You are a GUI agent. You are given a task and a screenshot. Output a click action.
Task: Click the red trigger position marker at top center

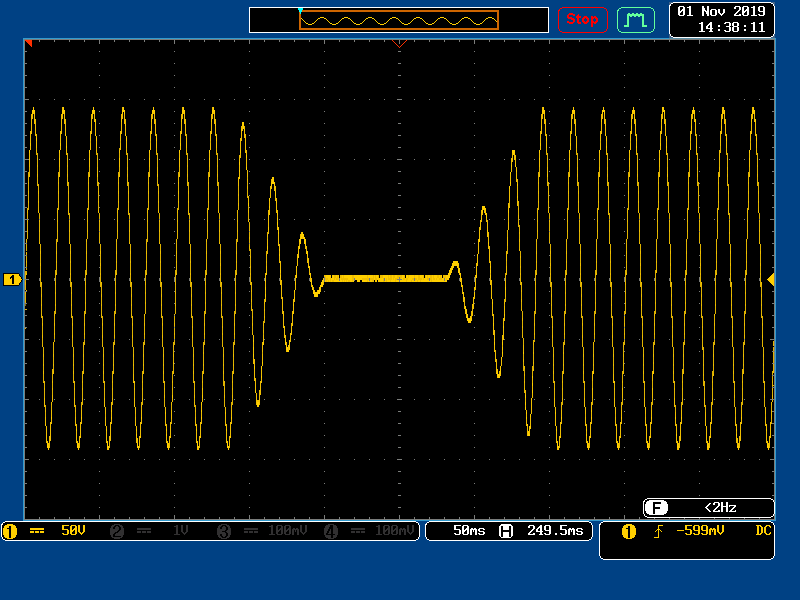coord(399,44)
